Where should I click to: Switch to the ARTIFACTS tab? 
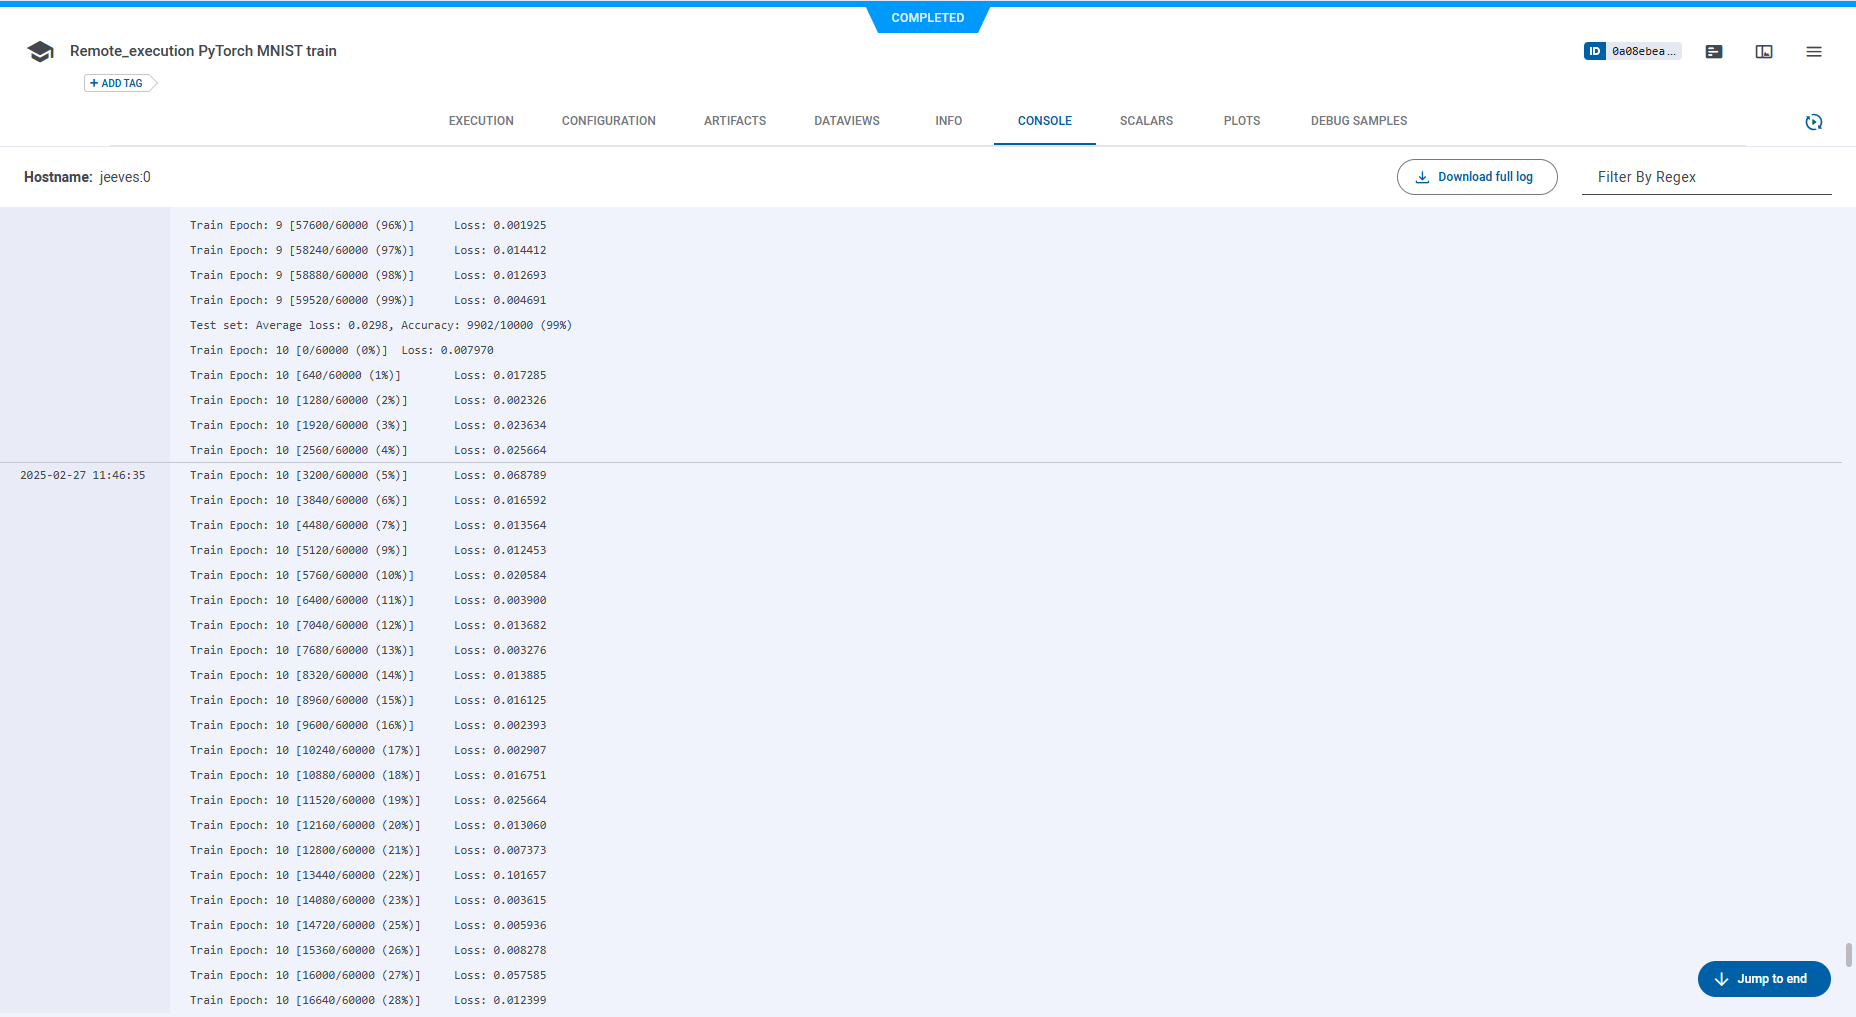tap(734, 120)
